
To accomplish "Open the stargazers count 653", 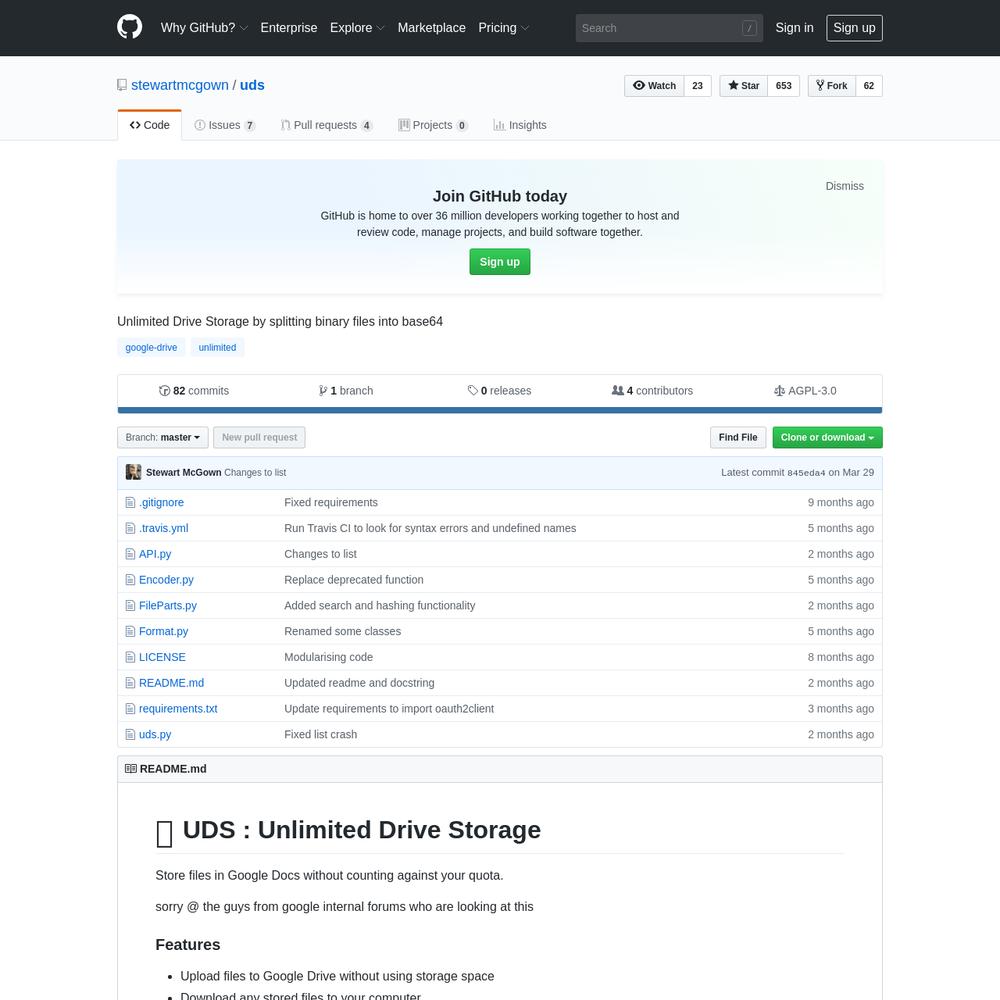I will [x=784, y=85].
